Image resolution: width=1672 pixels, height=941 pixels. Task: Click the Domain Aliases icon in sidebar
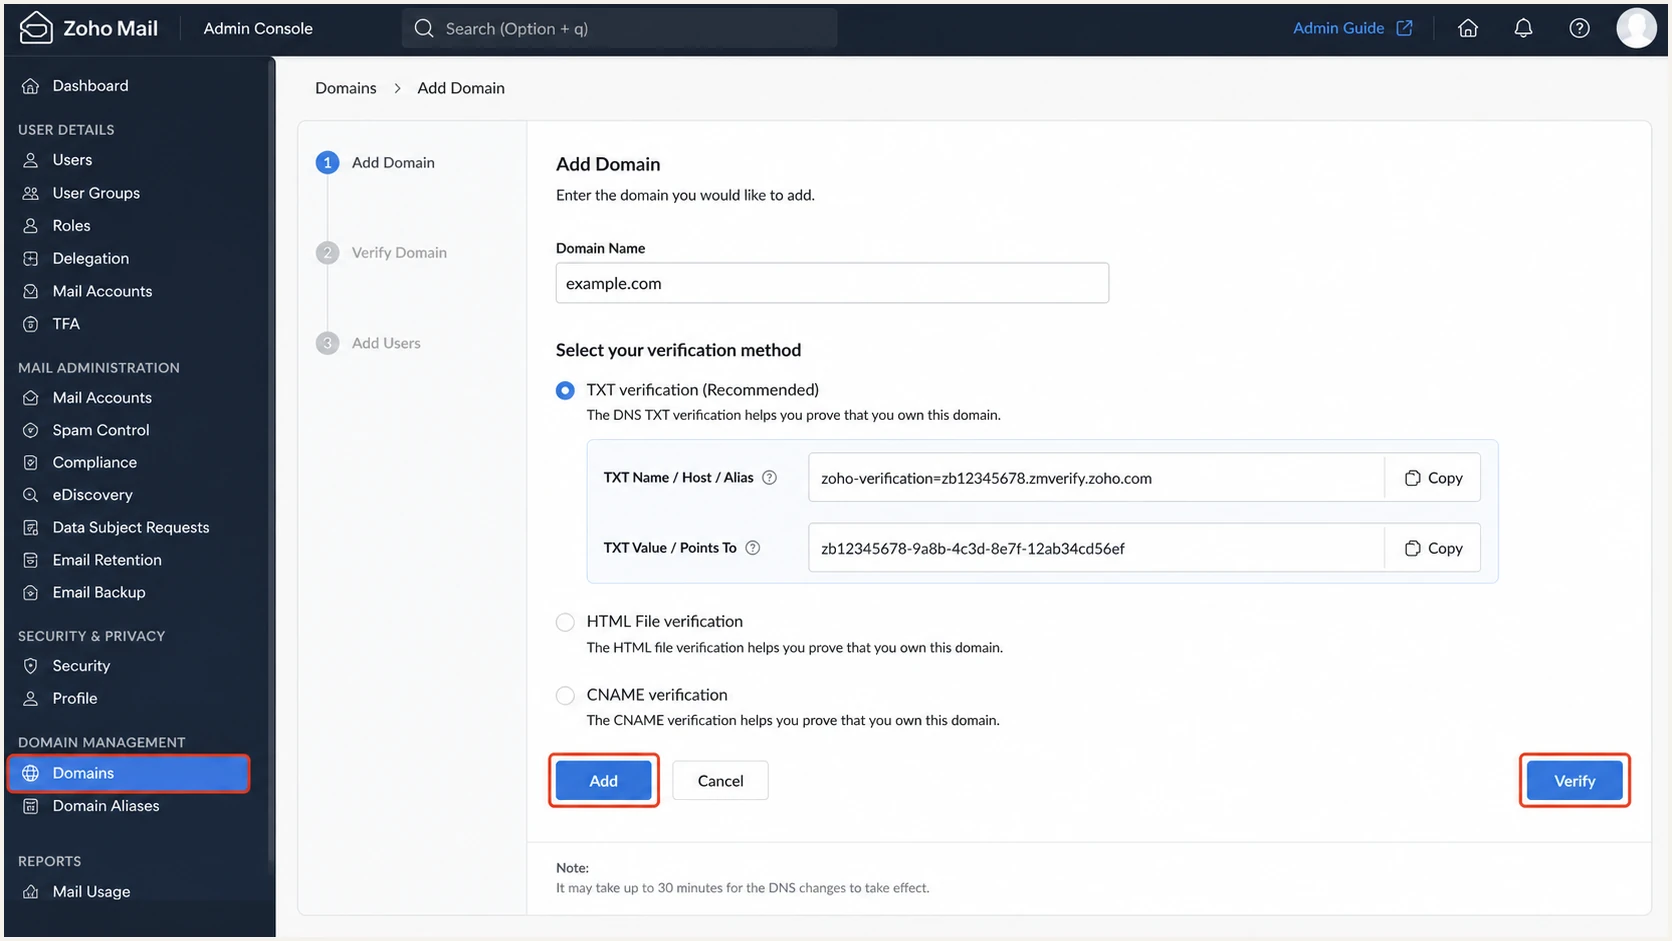click(x=31, y=806)
